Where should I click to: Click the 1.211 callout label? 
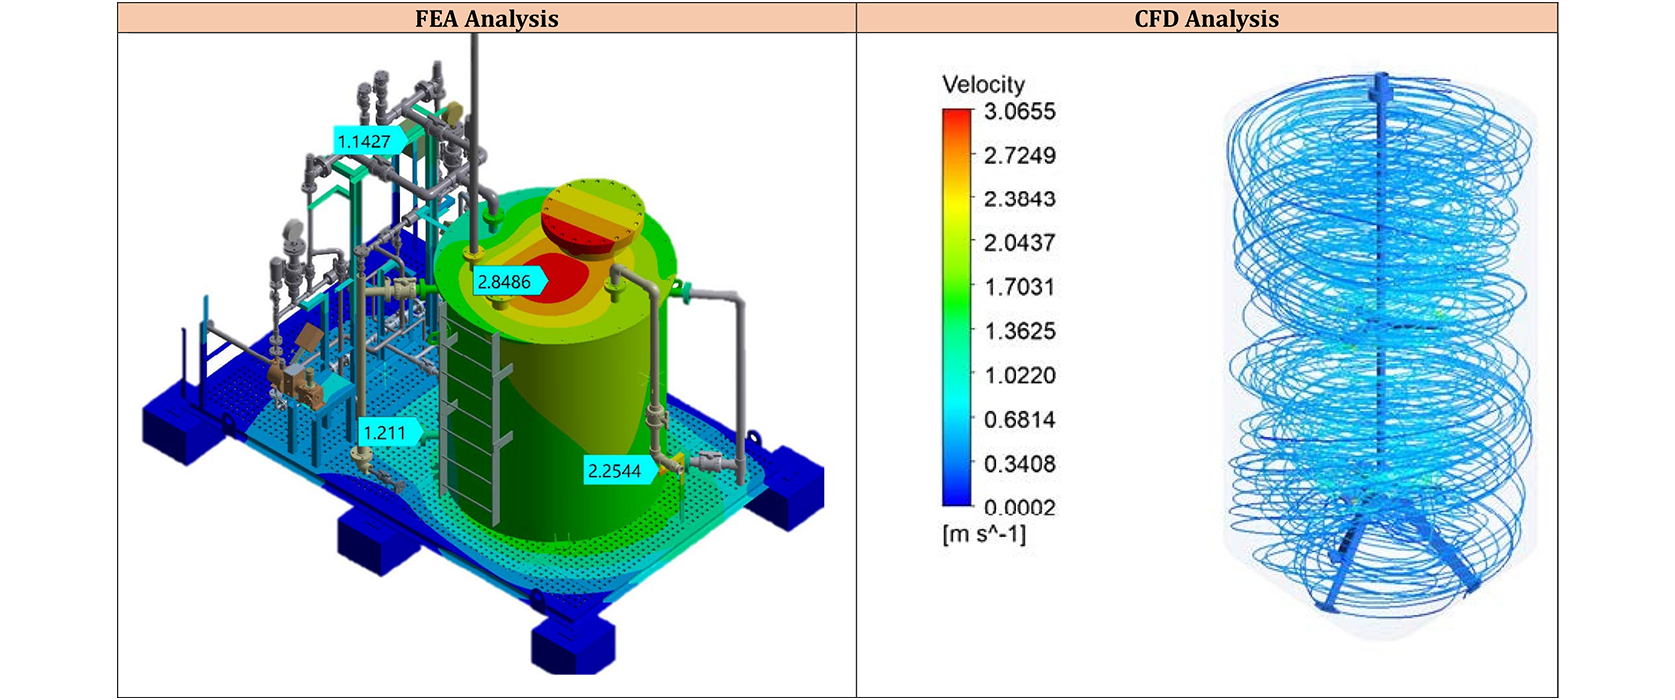(385, 433)
